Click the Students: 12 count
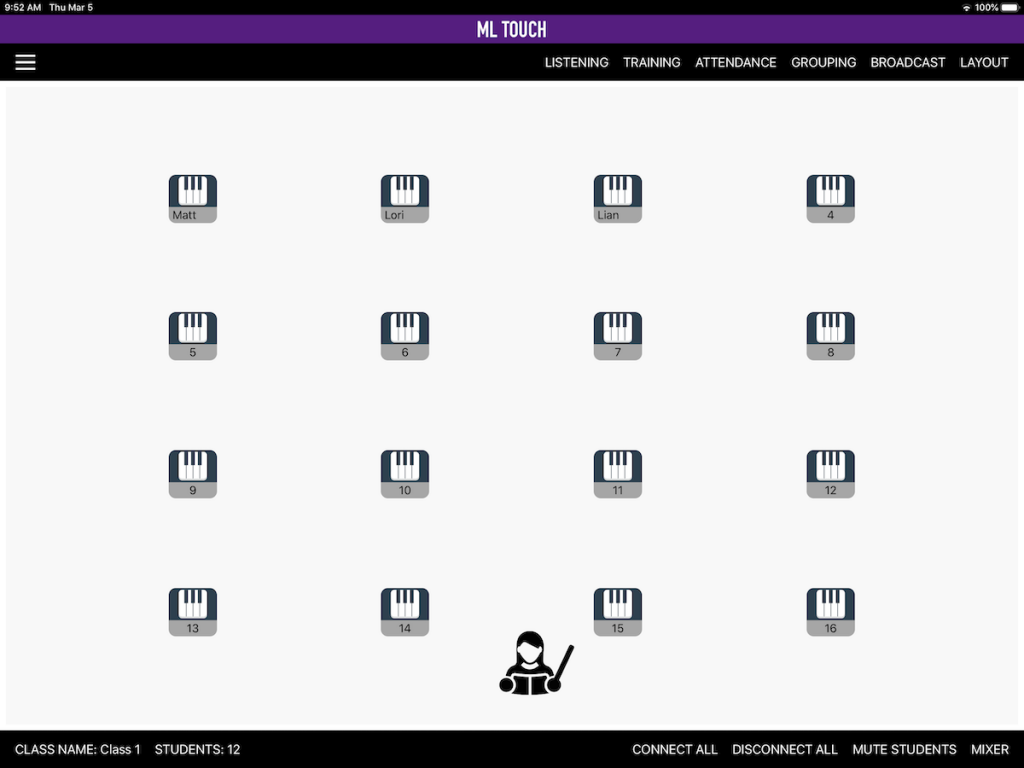The height and width of the screenshot is (768, 1024). coord(197,750)
